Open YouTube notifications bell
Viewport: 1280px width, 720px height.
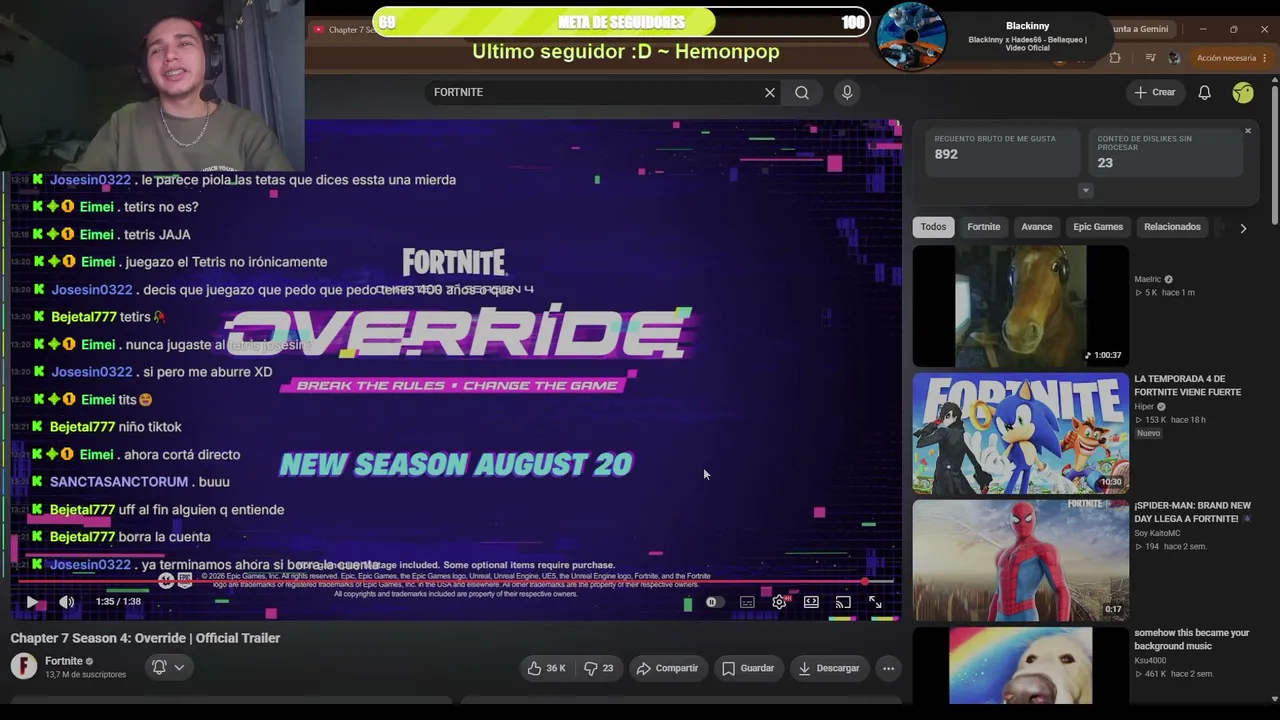(x=1205, y=92)
